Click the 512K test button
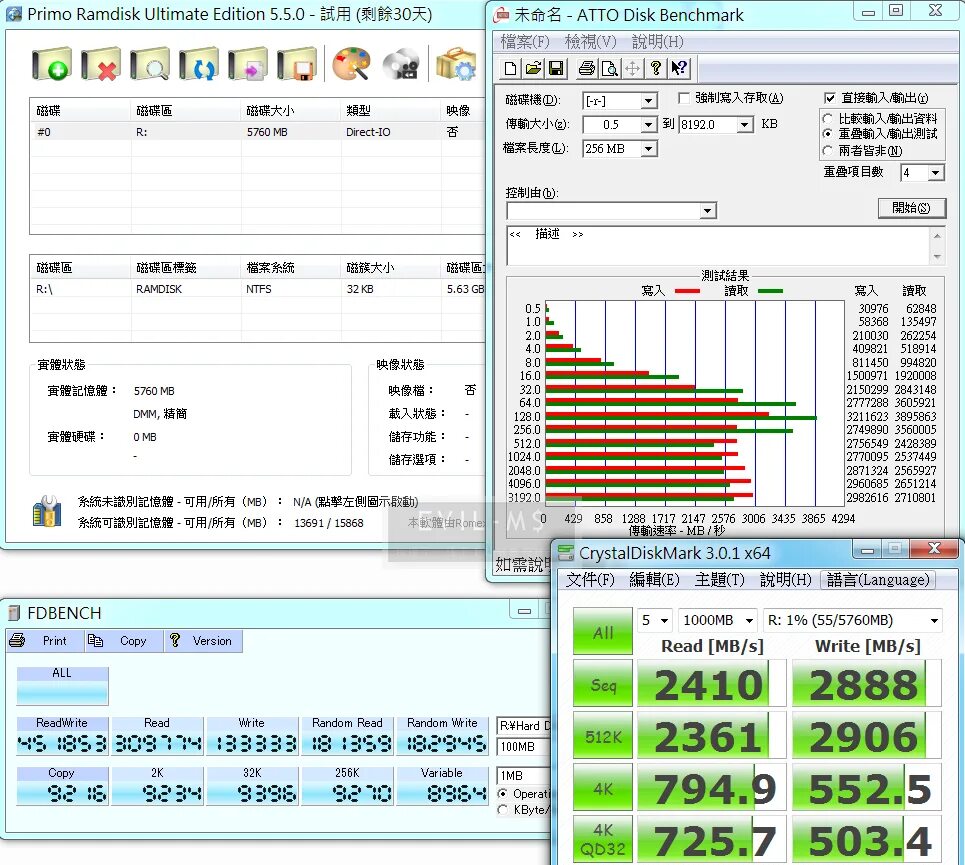965x865 pixels. coord(603,735)
